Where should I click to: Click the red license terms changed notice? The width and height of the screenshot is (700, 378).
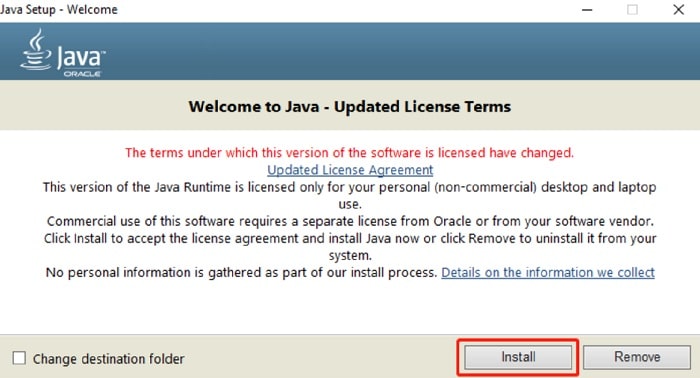350,153
